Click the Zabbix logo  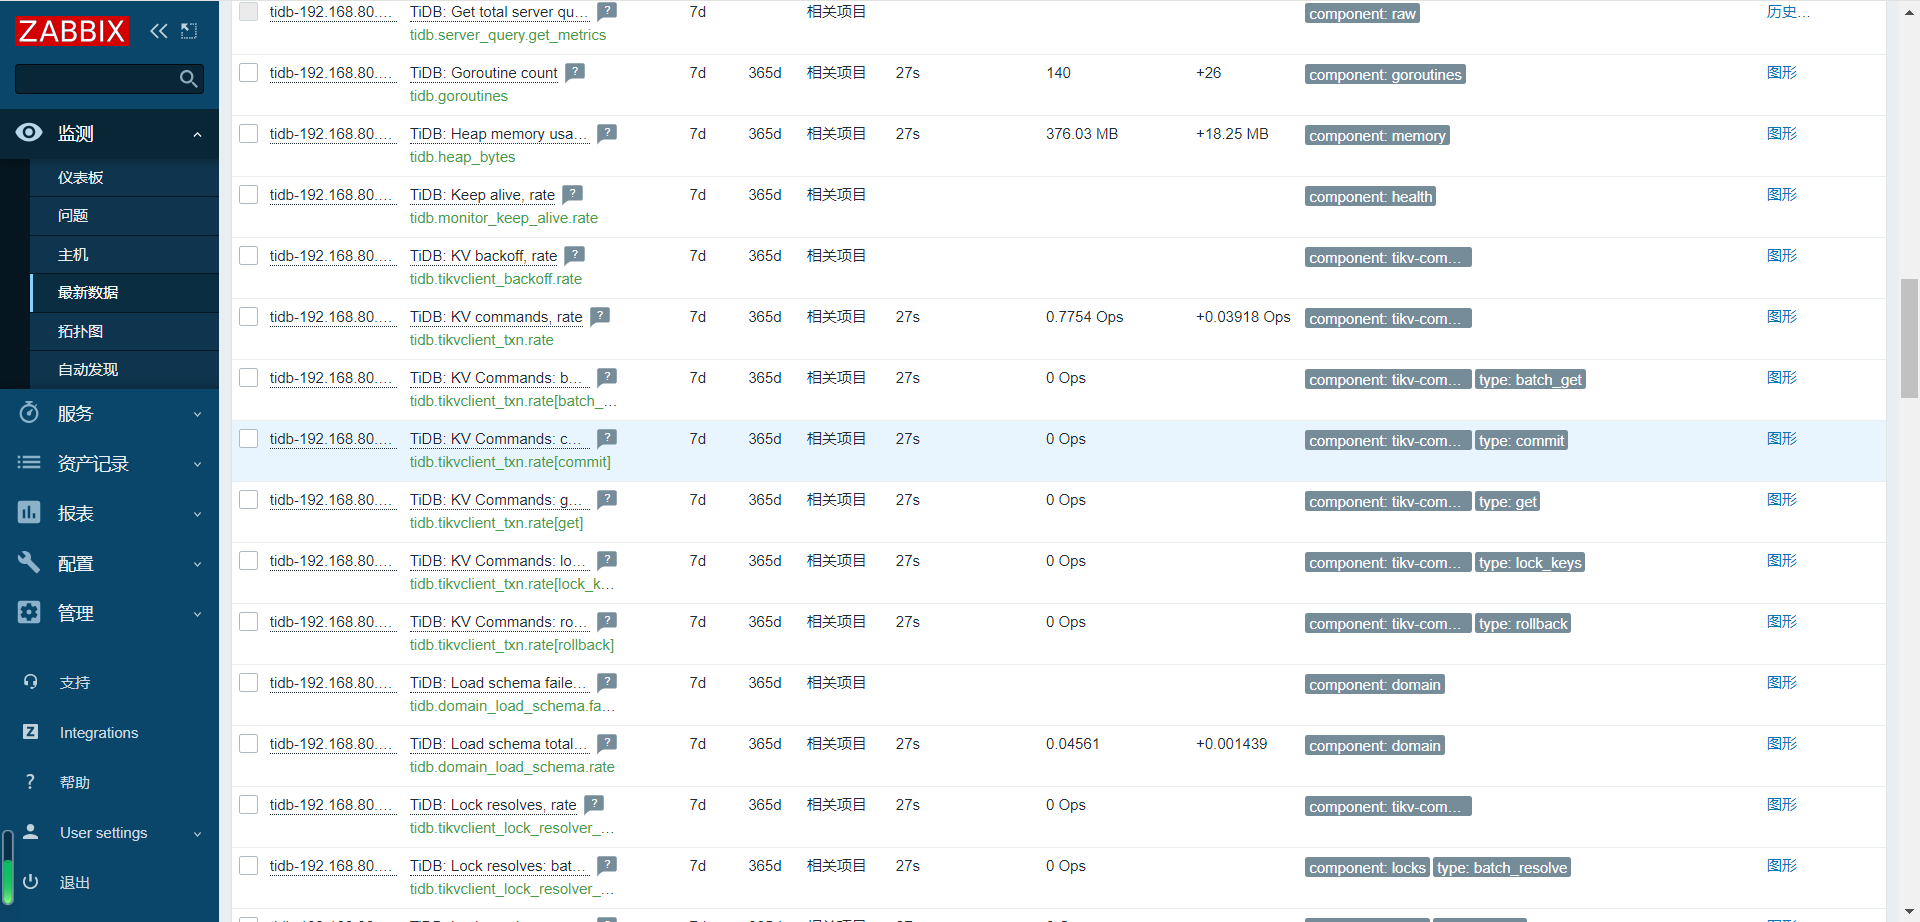click(x=72, y=31)
